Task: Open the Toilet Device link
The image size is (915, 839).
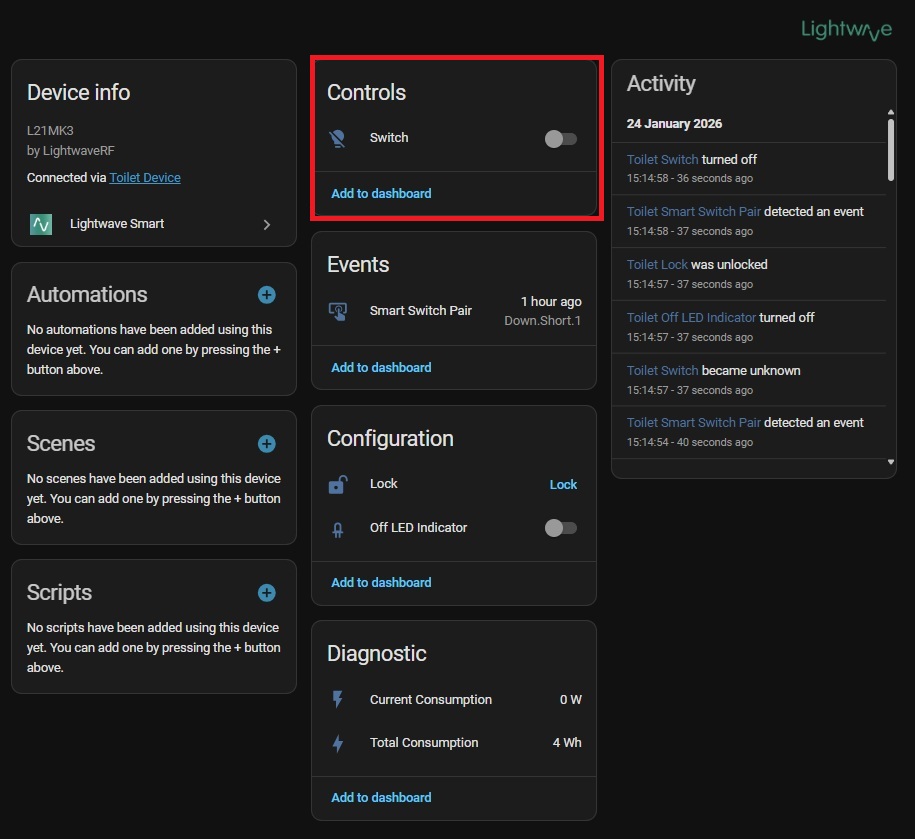Action: click(145, 178)
